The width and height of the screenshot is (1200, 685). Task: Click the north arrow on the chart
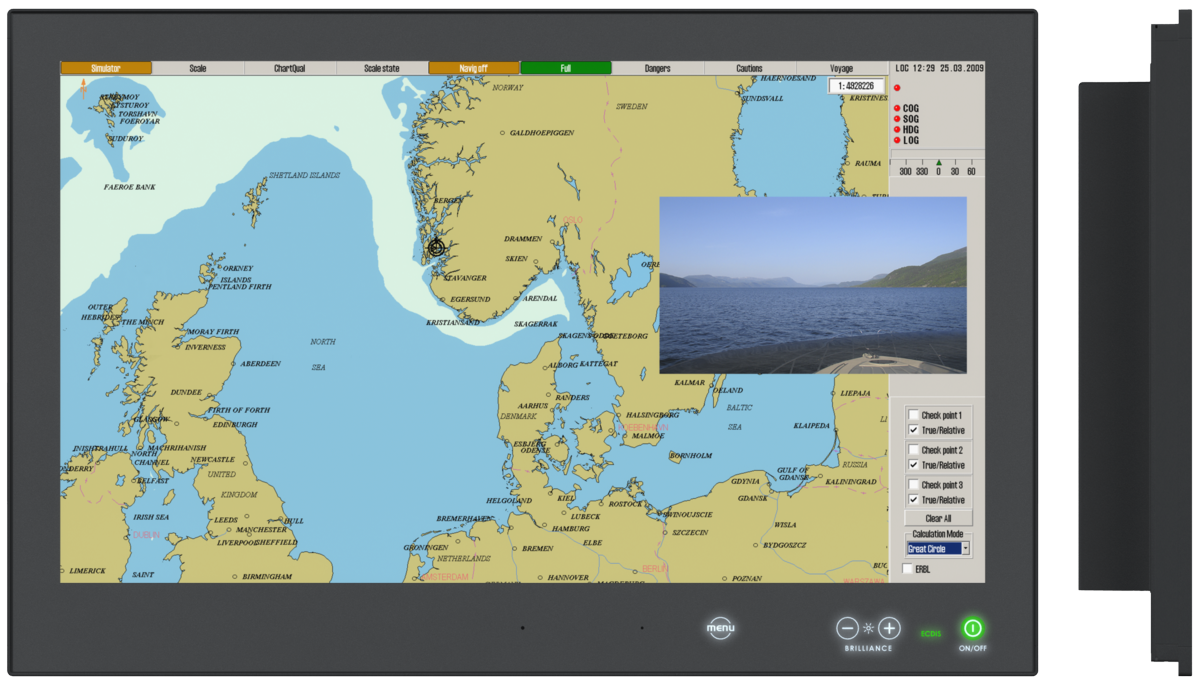click(x=83, y=88)
